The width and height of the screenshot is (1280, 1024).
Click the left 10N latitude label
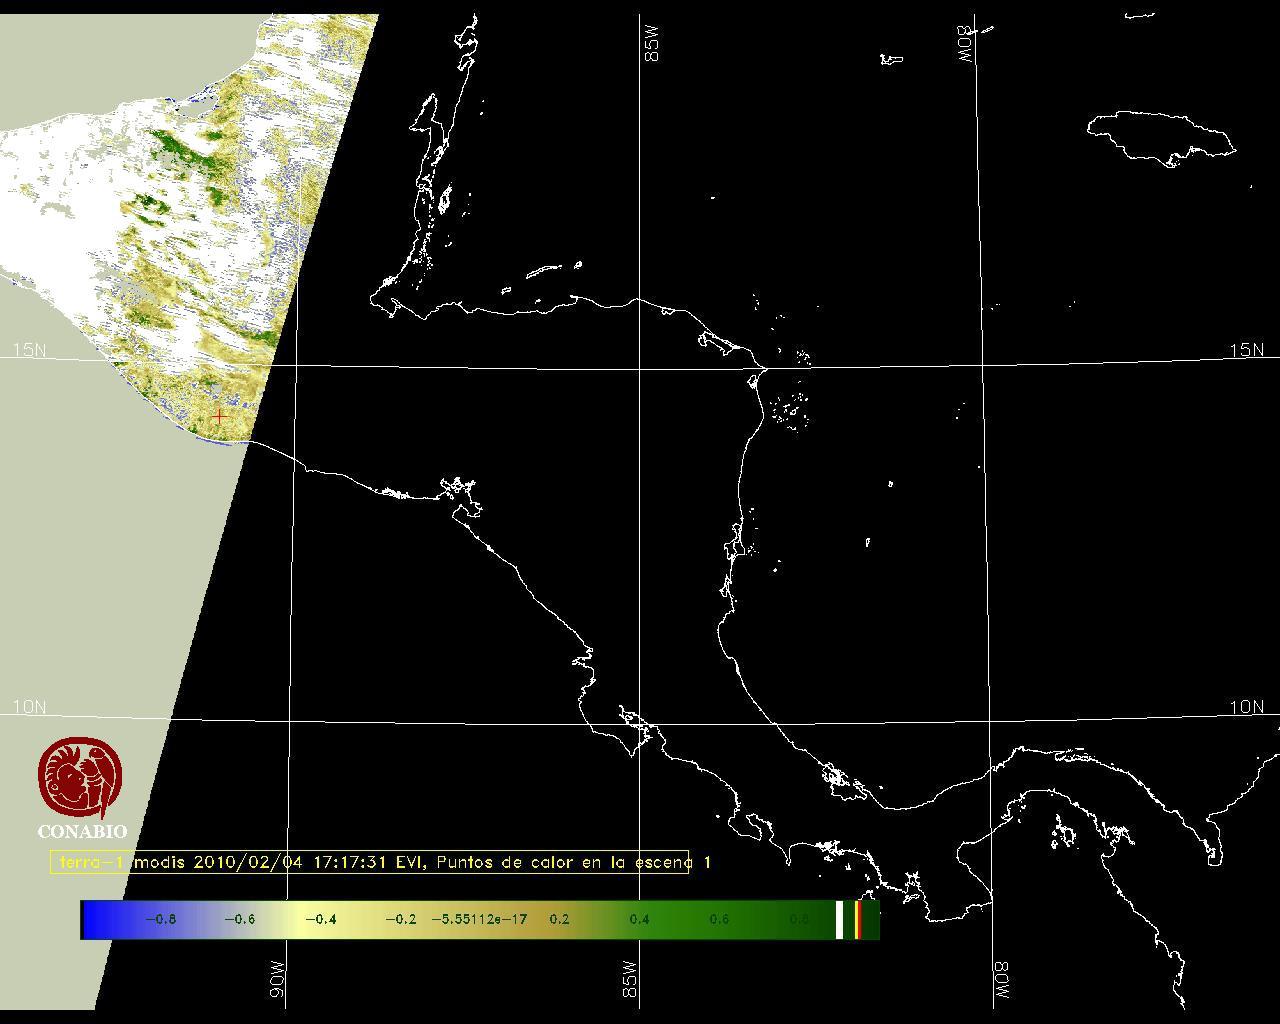pyautogui.click(x=29, y=707)
